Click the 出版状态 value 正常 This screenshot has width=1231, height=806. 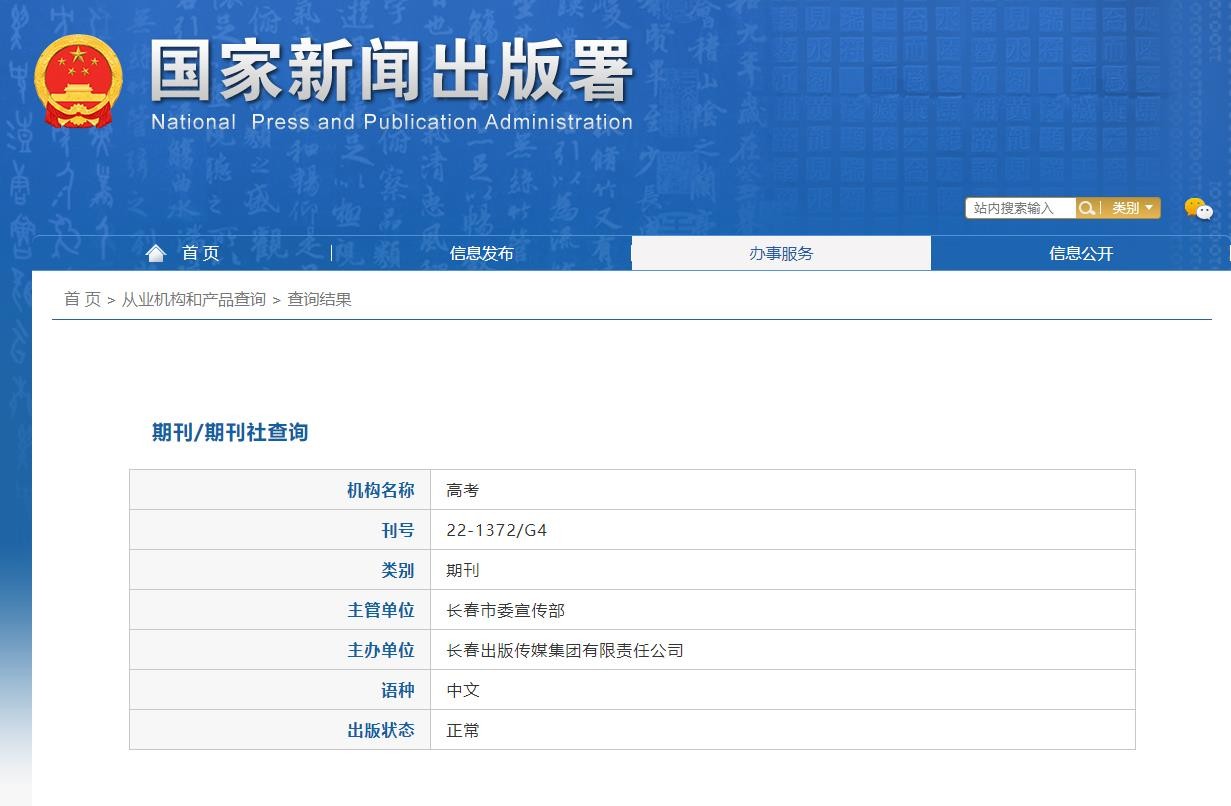tap(463, 730)
